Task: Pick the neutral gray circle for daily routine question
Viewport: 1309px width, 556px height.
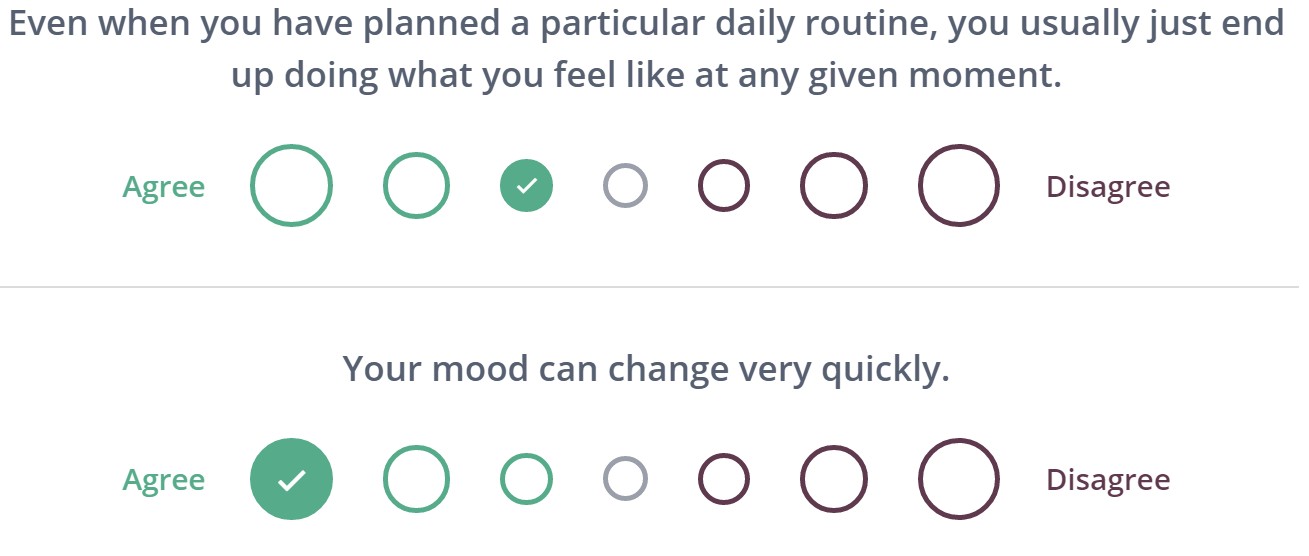Action: coord(625,186)
